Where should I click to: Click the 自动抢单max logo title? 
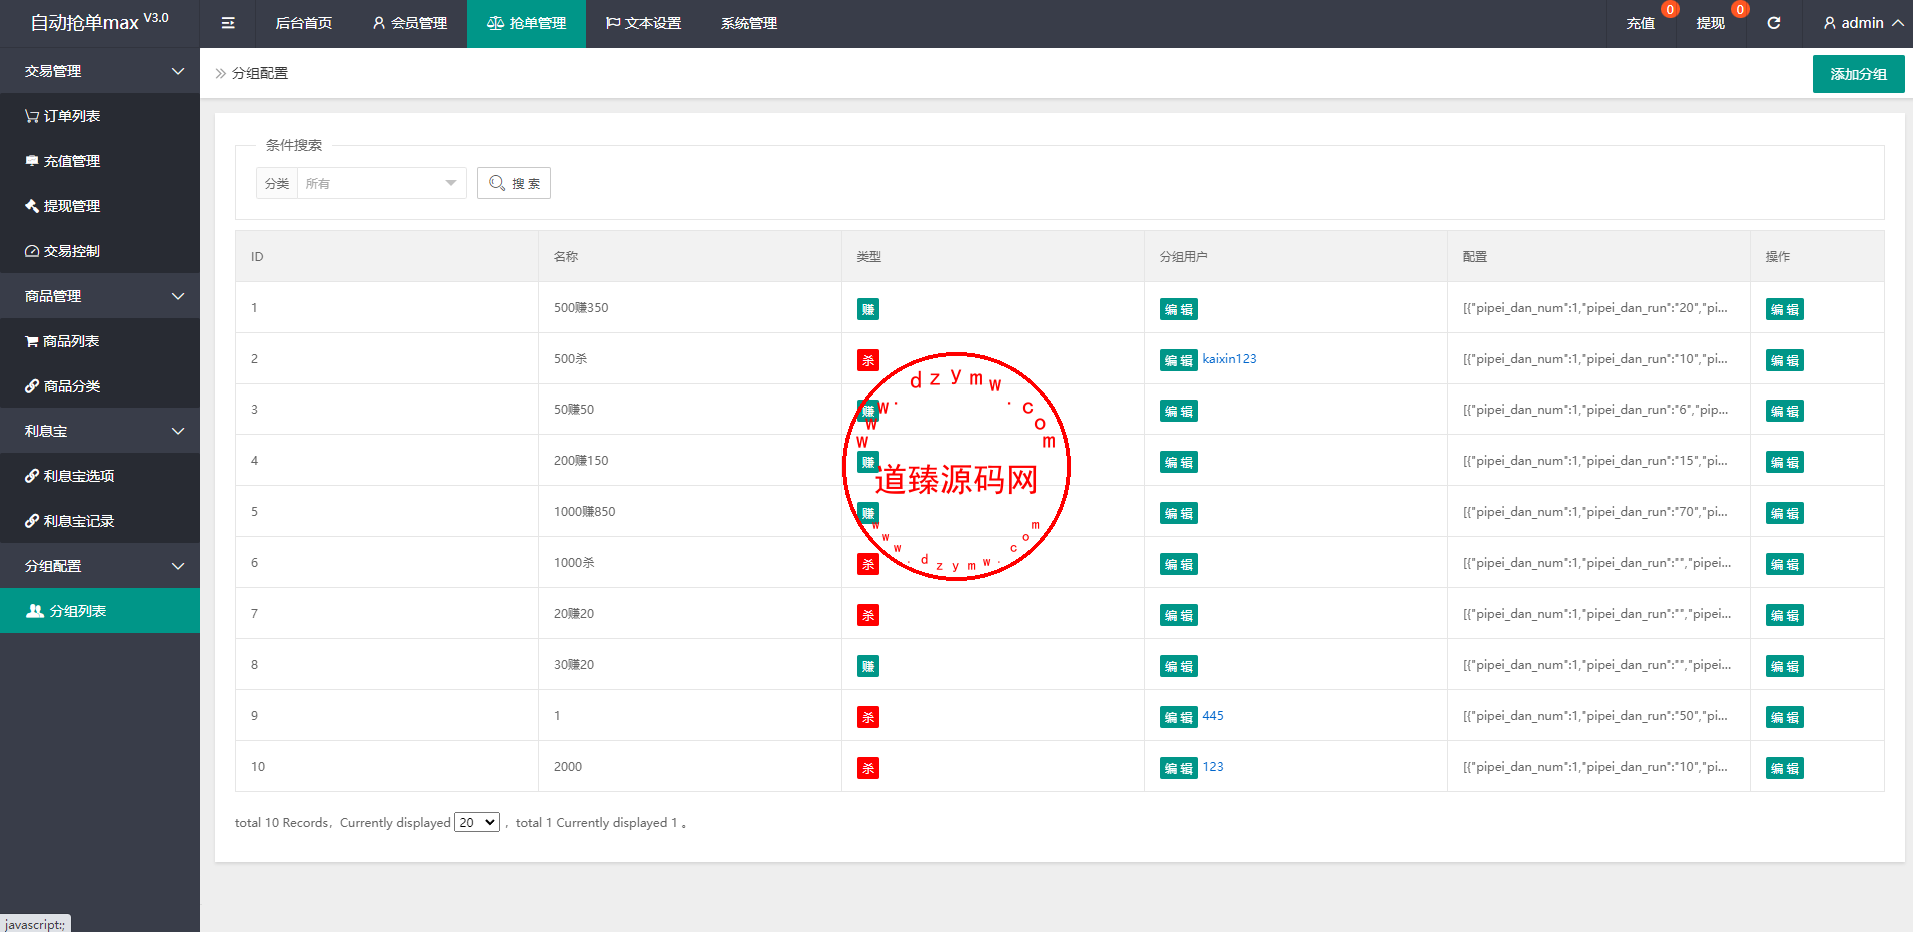coord(99,21)
